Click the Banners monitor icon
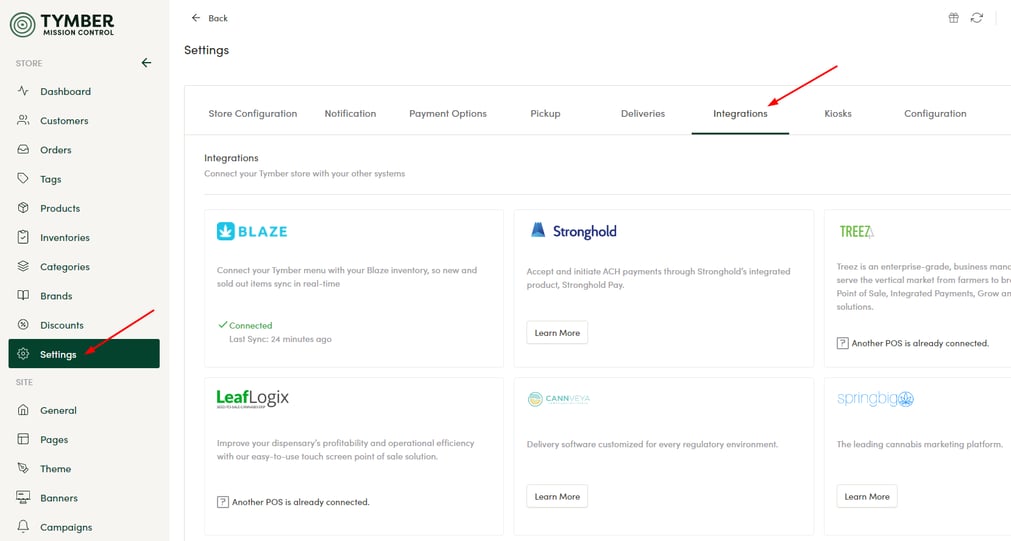This screenshot has height=541, width=1011. (23, 497)
